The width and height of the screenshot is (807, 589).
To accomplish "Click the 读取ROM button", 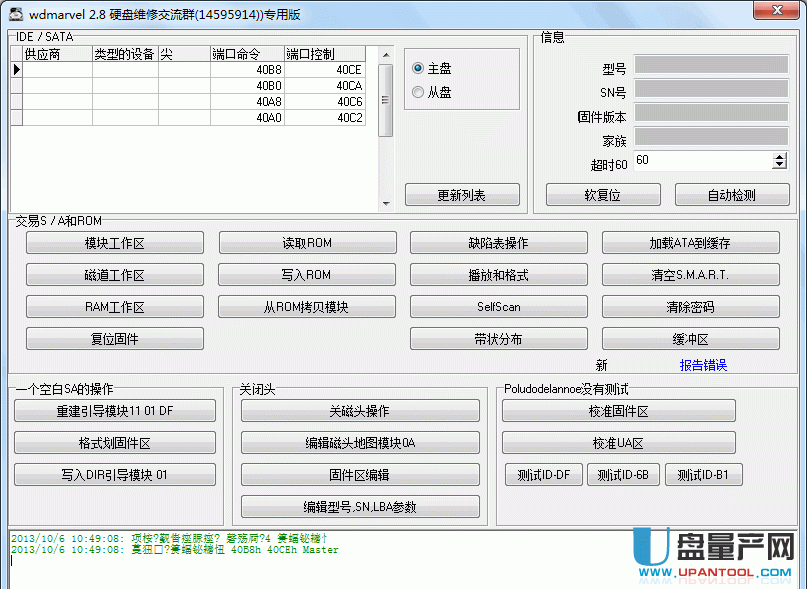I will coord(306,243).
